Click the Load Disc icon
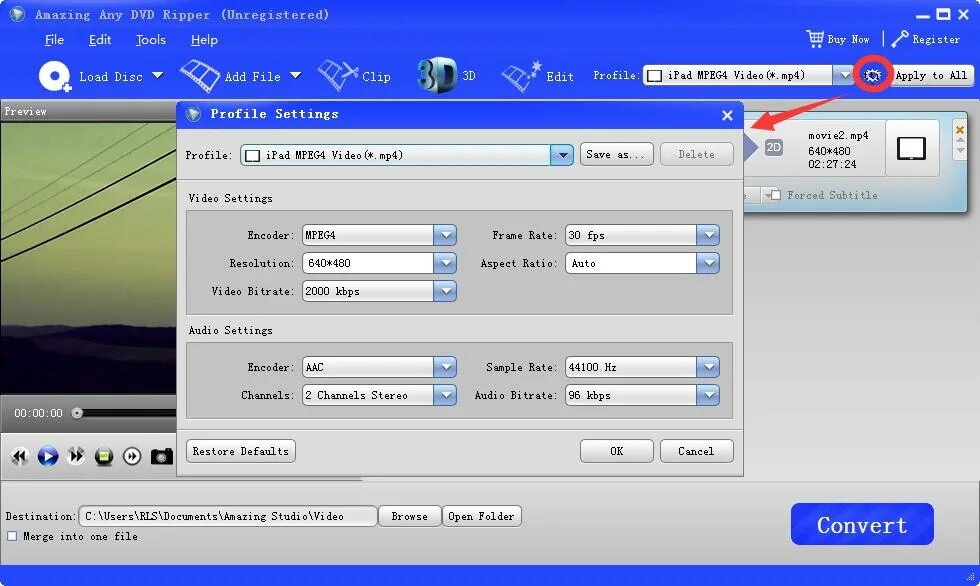The image size is (980, 586). pos(55,77)
